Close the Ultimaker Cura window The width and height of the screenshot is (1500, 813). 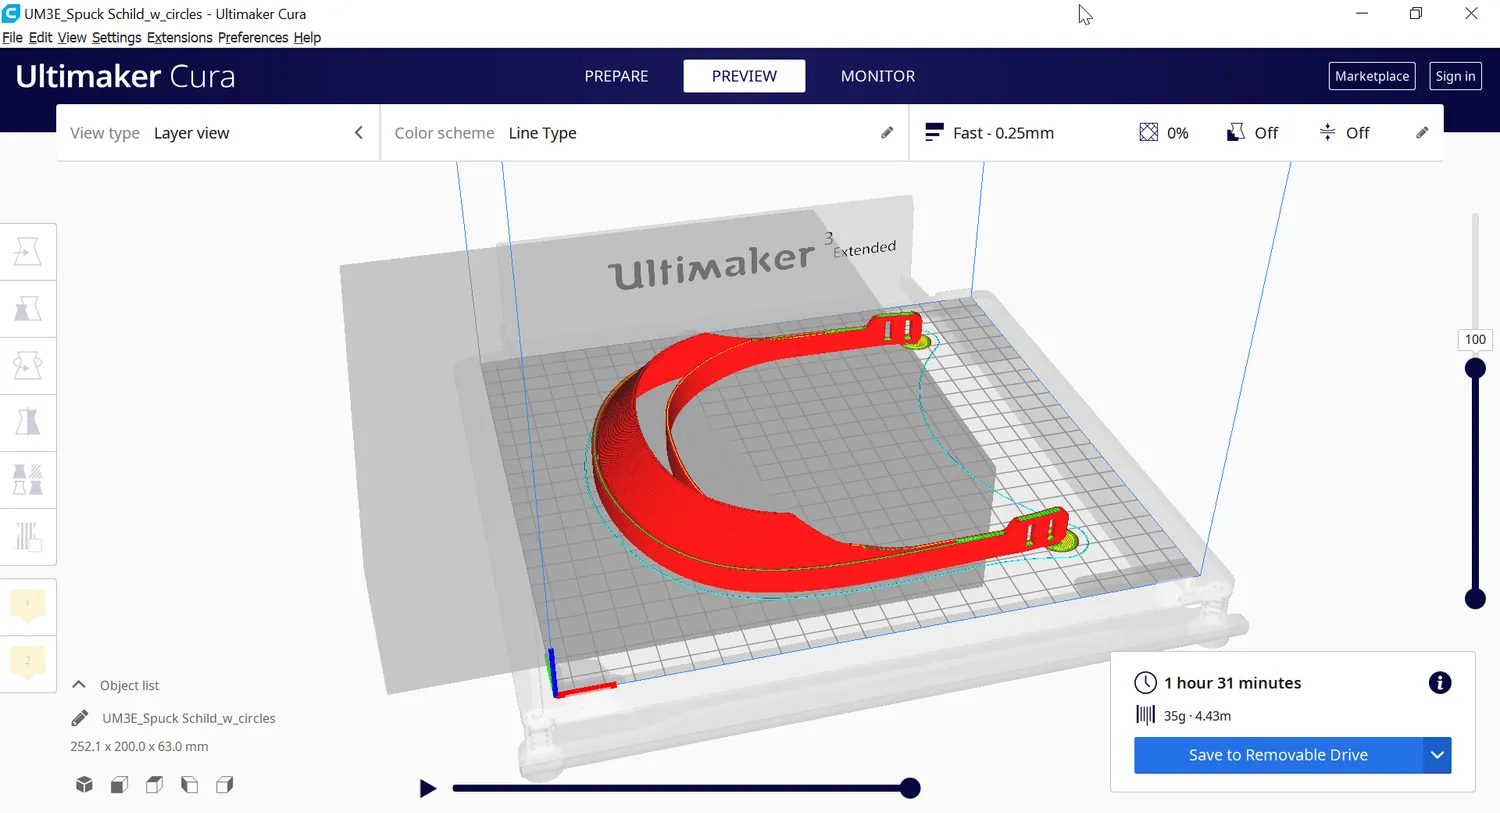coord(1471,13)
